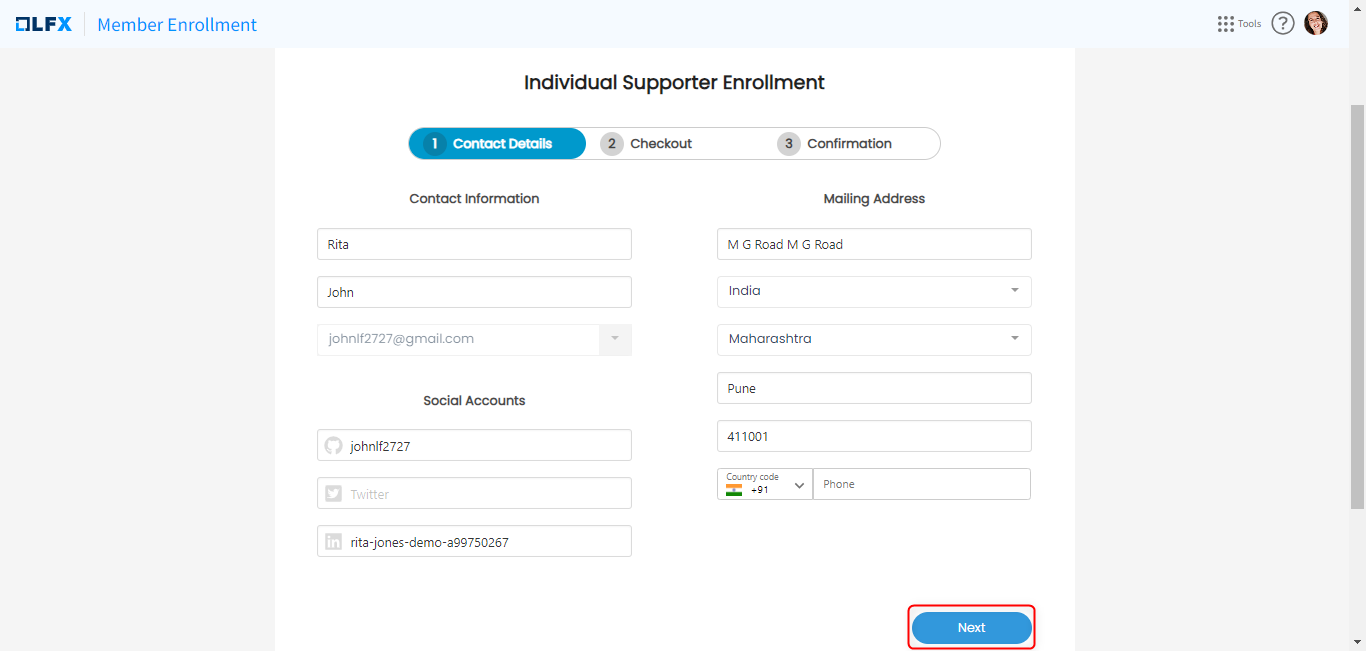The image size is (1366, 651).
Task: Click the LinkedIn icon in Social Accounts
Action: pyautogui.click(x=334, y=542)
